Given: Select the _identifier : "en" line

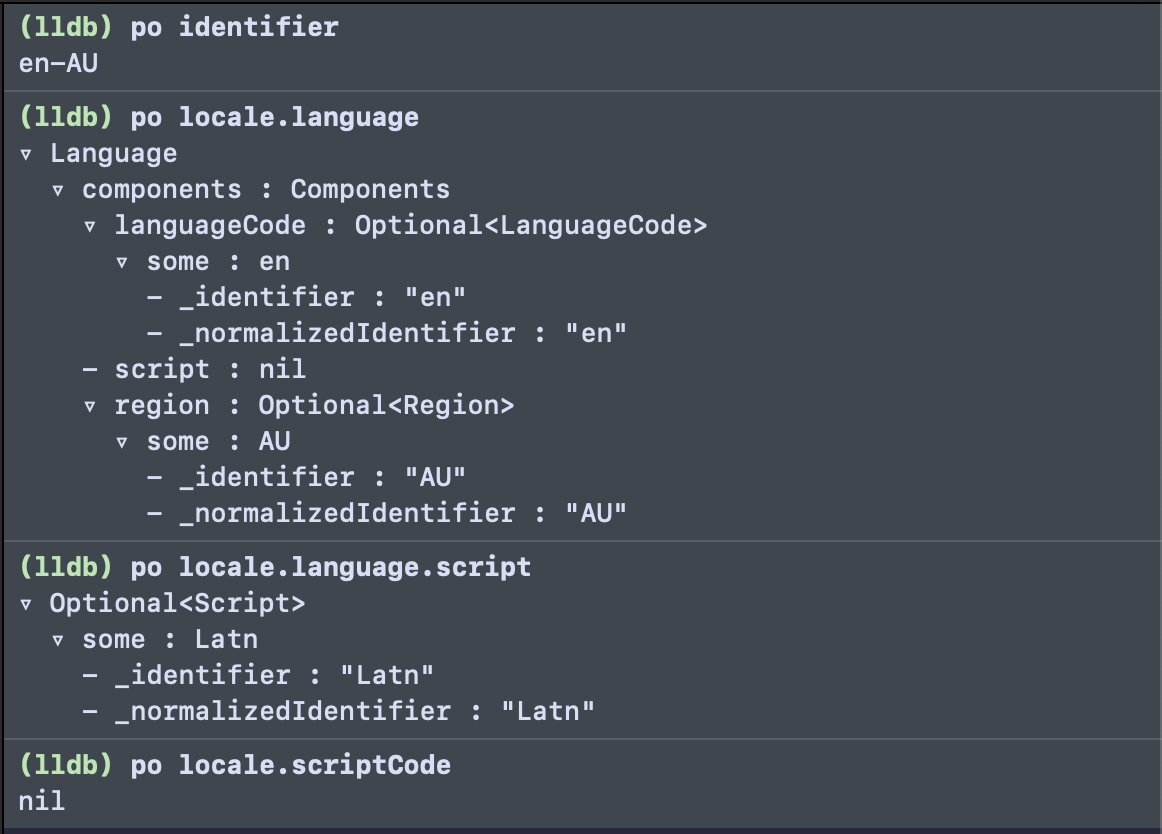Looking at the screenshot, I should (306, 297).
